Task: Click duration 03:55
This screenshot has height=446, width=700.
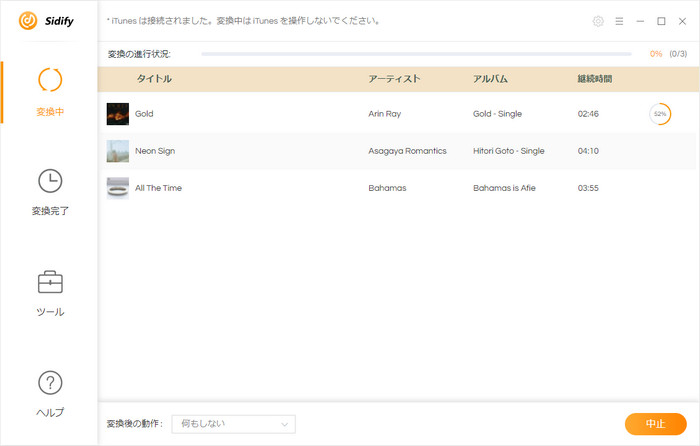Action: coord(588,188)
